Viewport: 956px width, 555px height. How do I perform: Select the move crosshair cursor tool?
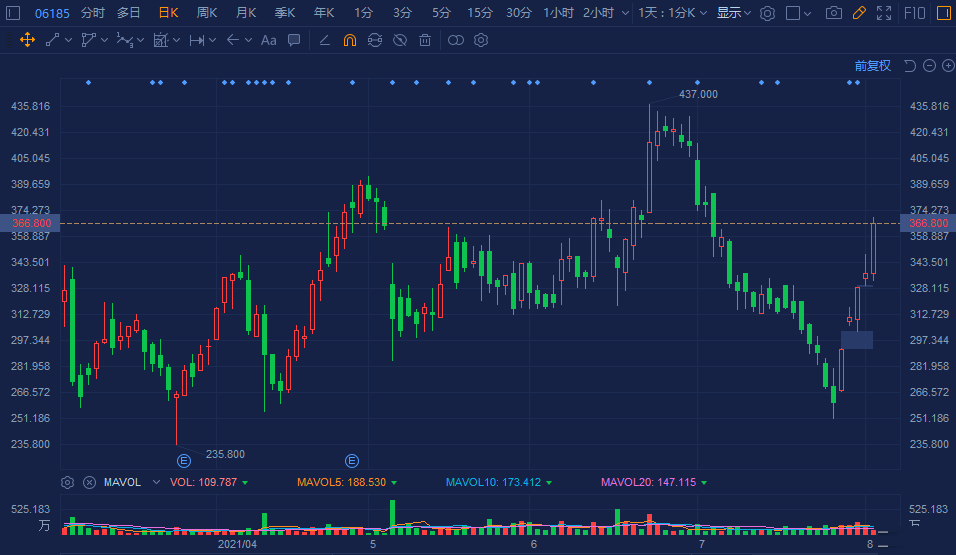[27, 40]
